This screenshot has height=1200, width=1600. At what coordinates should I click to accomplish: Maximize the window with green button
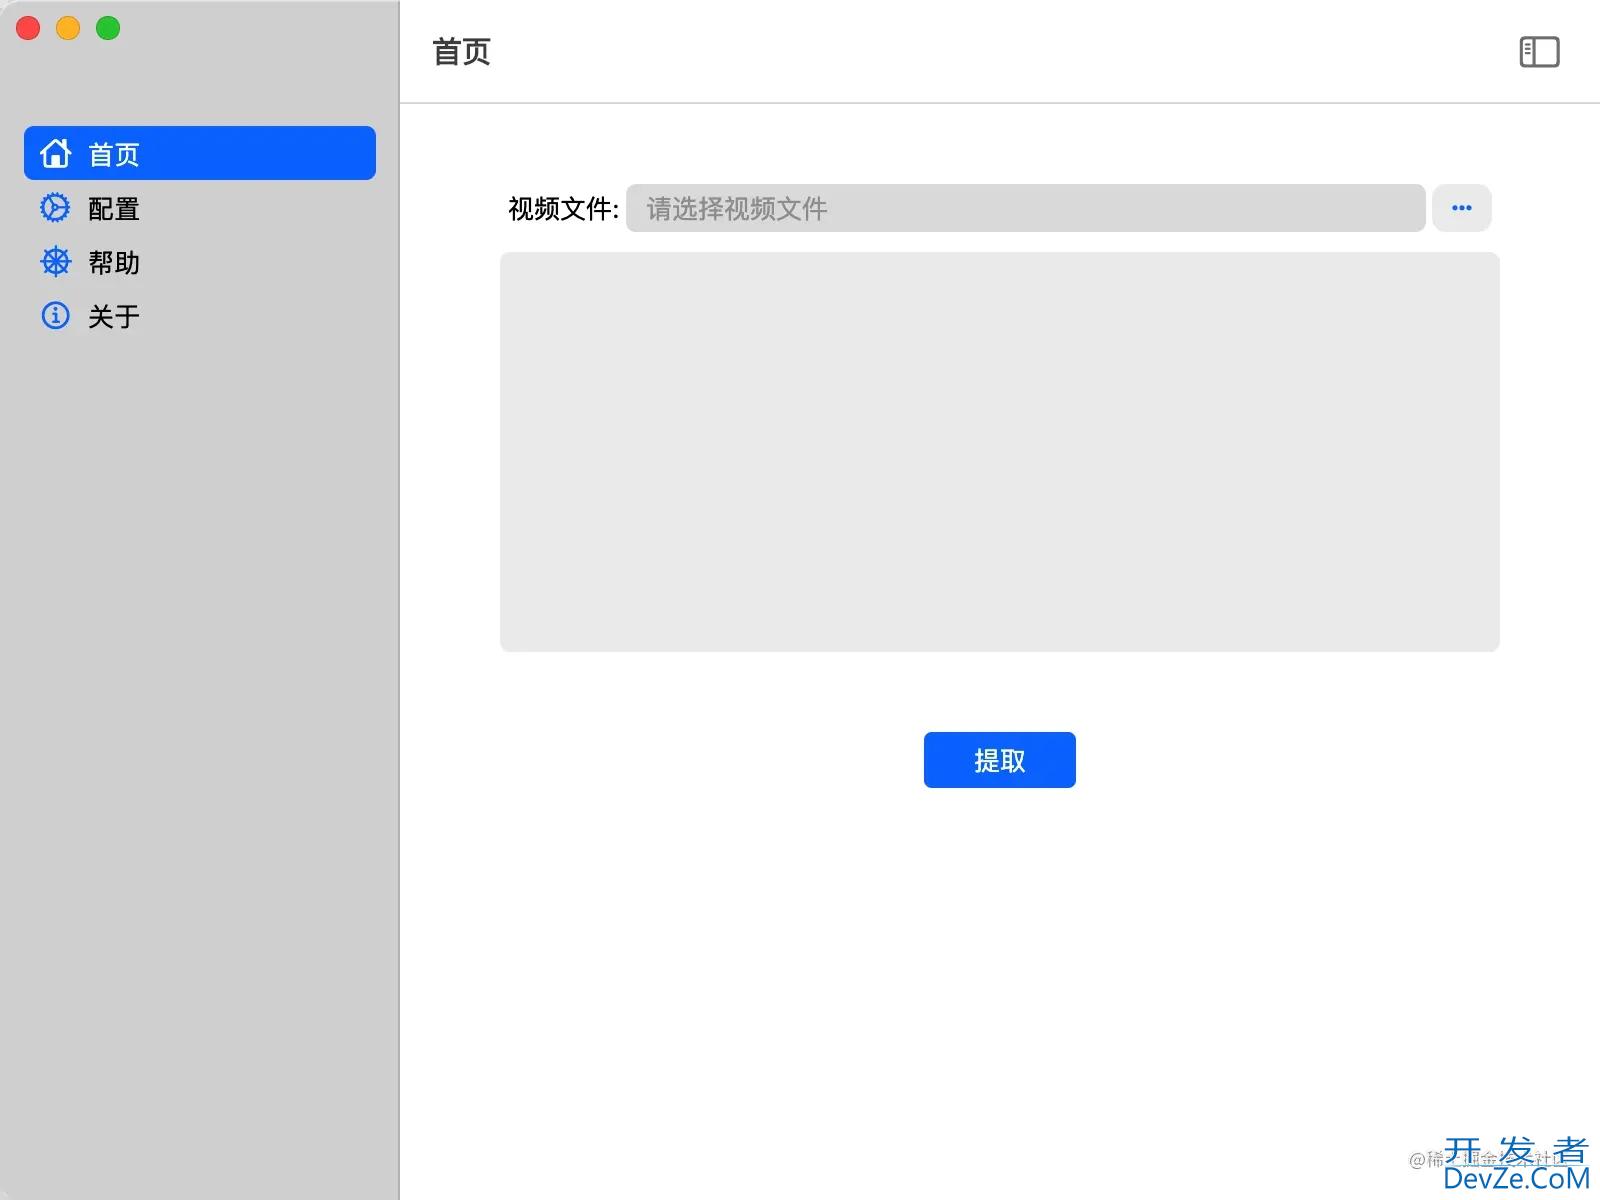pyautogui.click(x=108, y=28)
